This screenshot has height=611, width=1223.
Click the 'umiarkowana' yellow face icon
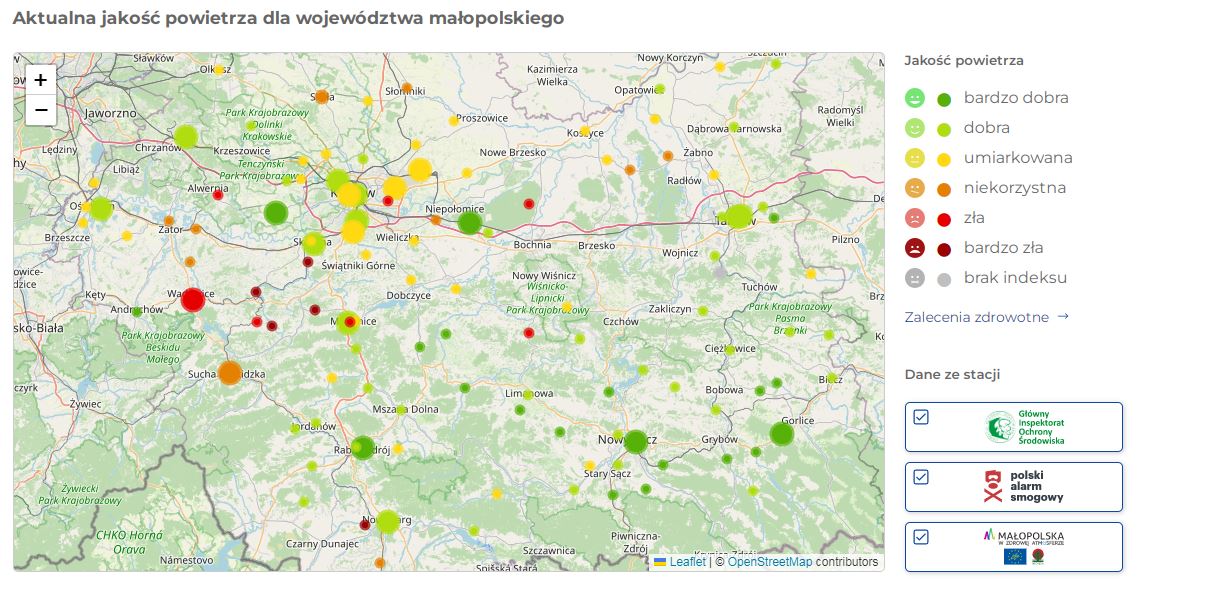[x=915, y=158]
